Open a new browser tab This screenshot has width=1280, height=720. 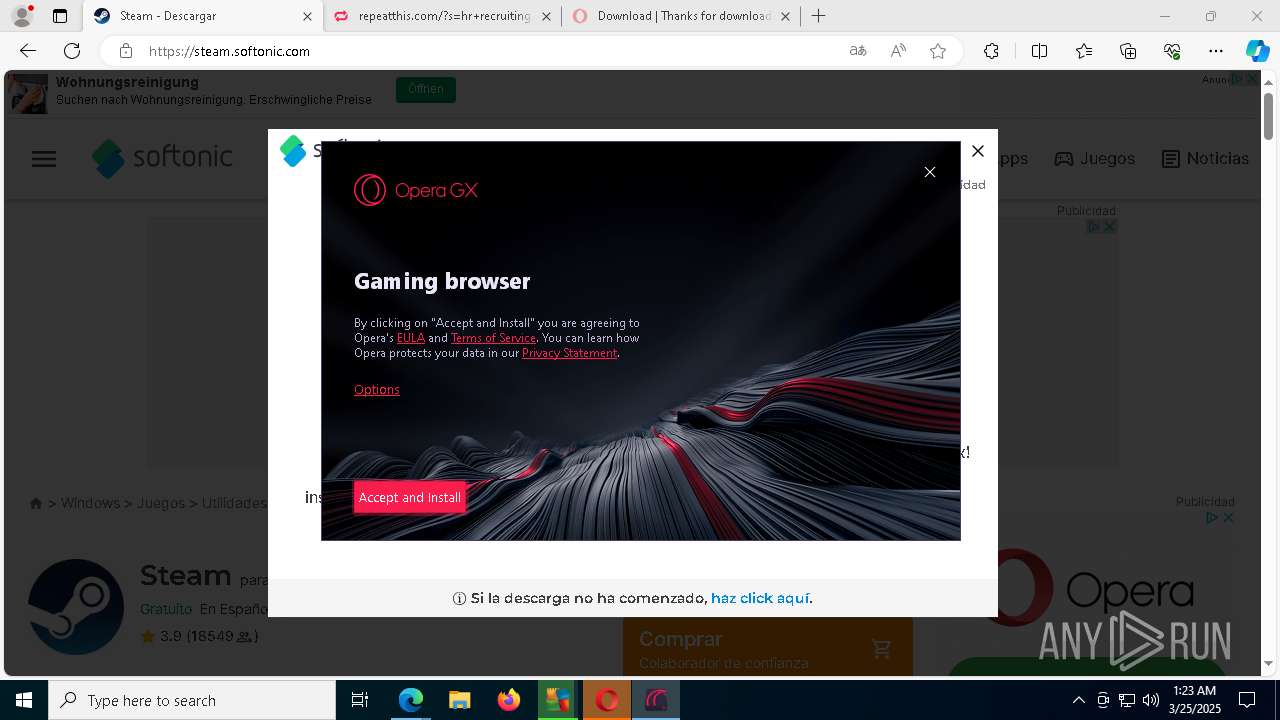(x=819, y=16)
